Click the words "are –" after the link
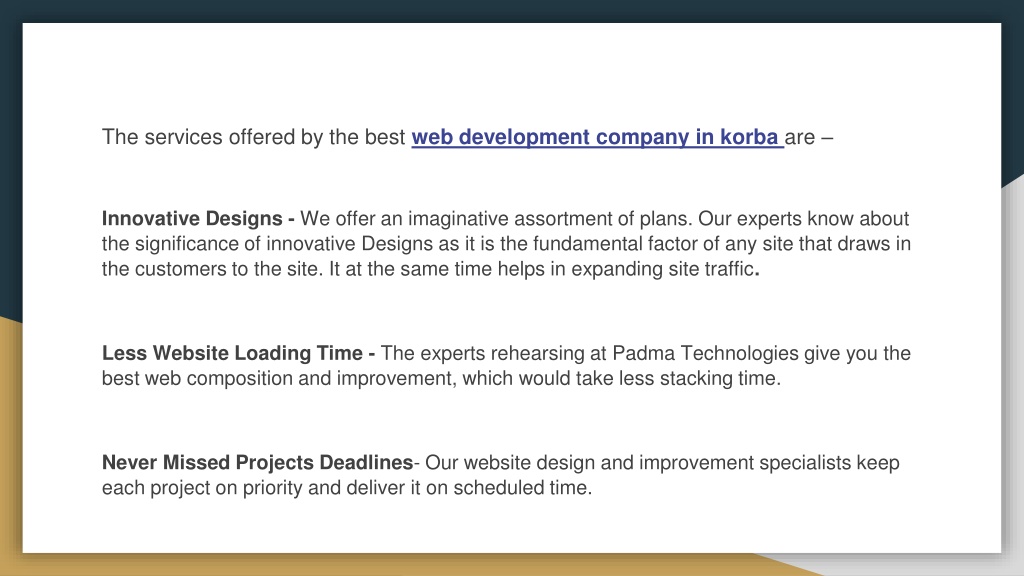Image resolution: width=1024 pixels, height=576 pixels. point(809,138)
